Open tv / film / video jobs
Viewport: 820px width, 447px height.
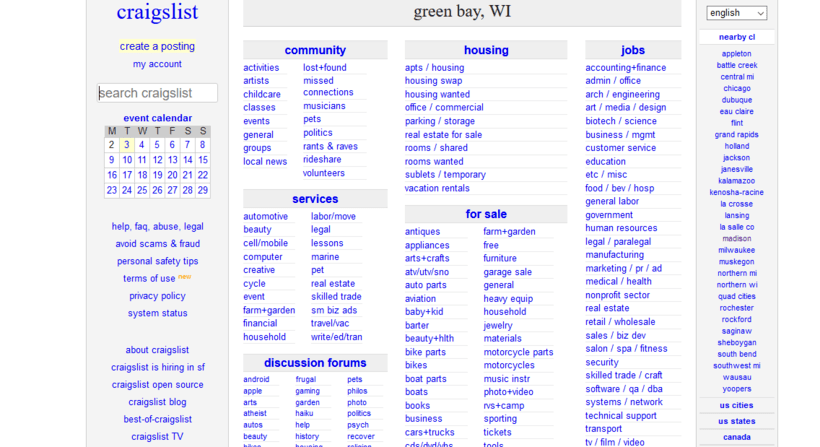(614, 442)
